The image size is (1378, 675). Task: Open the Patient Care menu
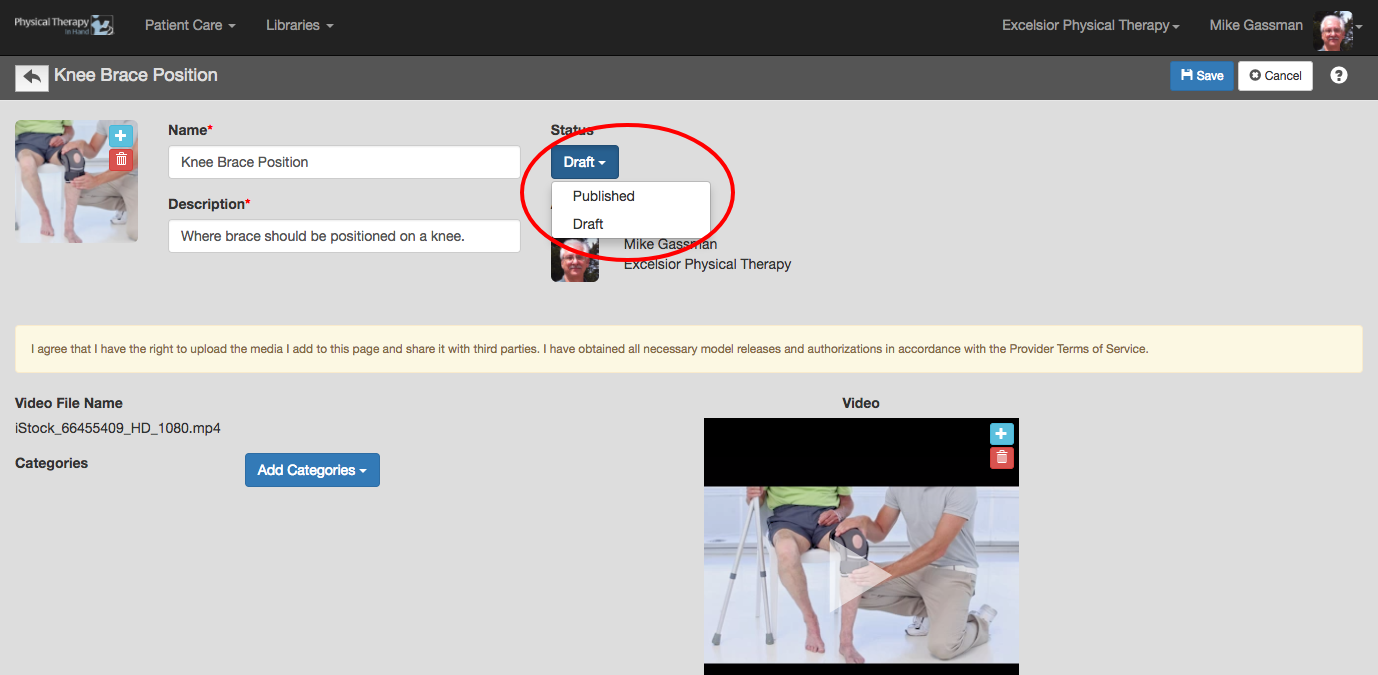(x=190, y=25)
